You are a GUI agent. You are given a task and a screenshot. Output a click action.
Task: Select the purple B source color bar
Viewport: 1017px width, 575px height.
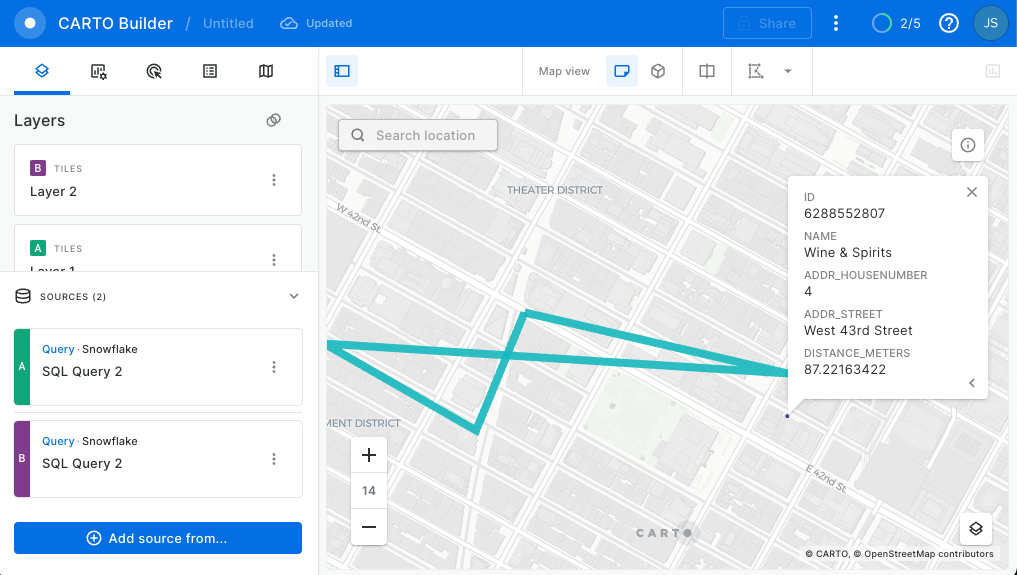click(x=22, y=459)
